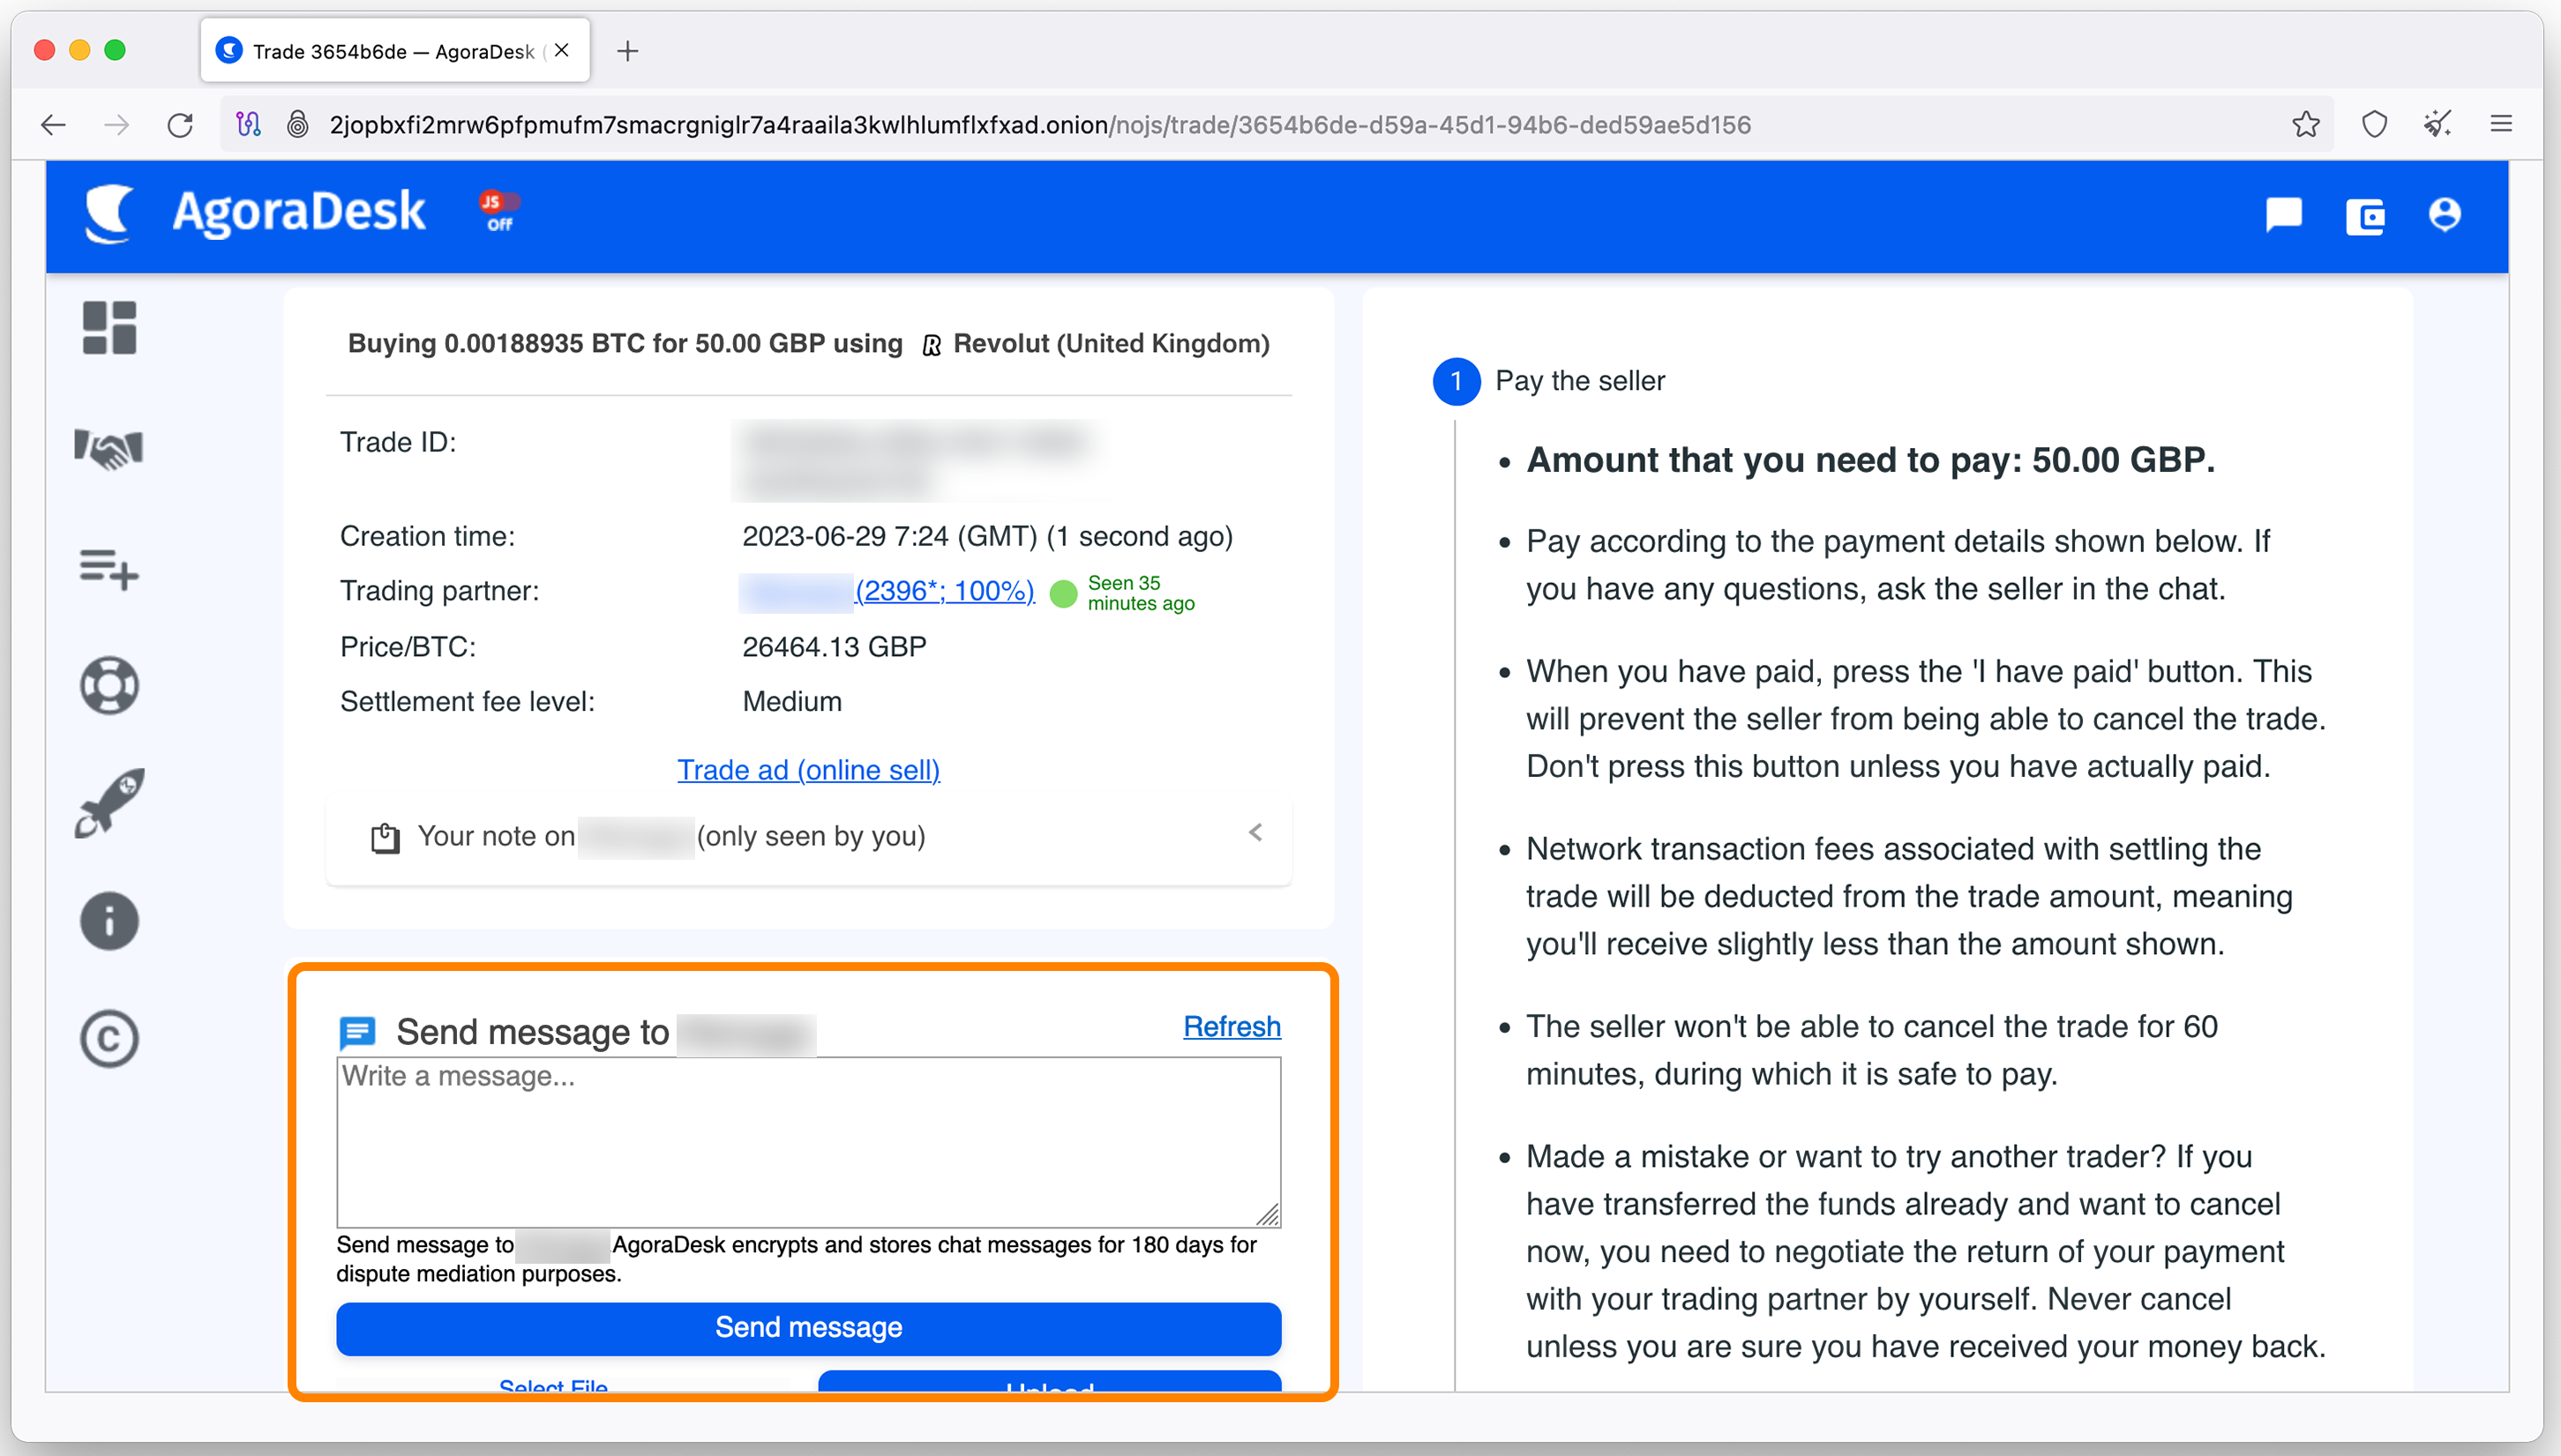Open trading partner profile link (2396*; 100%)
This screenshot has height=1456, width=2561.
(944, 591)
